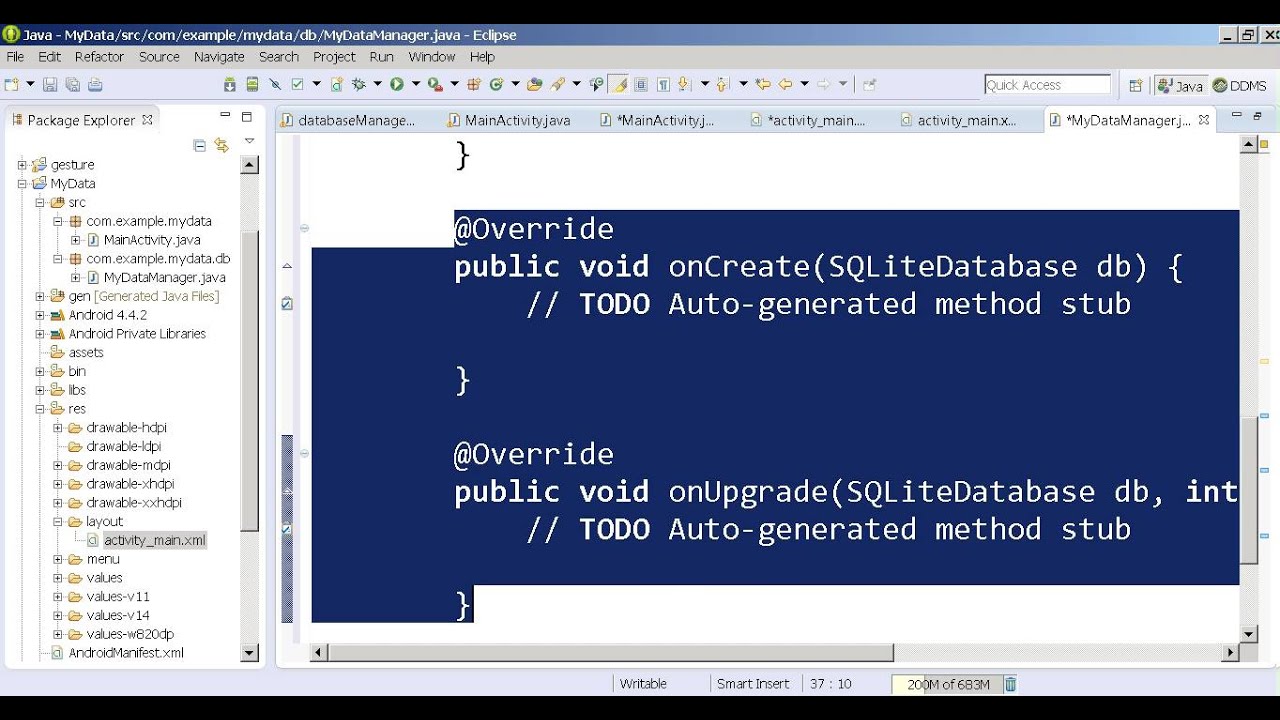1280x720 pixels.
Task: Open the Source menu
Action: [x=159, y=57]
